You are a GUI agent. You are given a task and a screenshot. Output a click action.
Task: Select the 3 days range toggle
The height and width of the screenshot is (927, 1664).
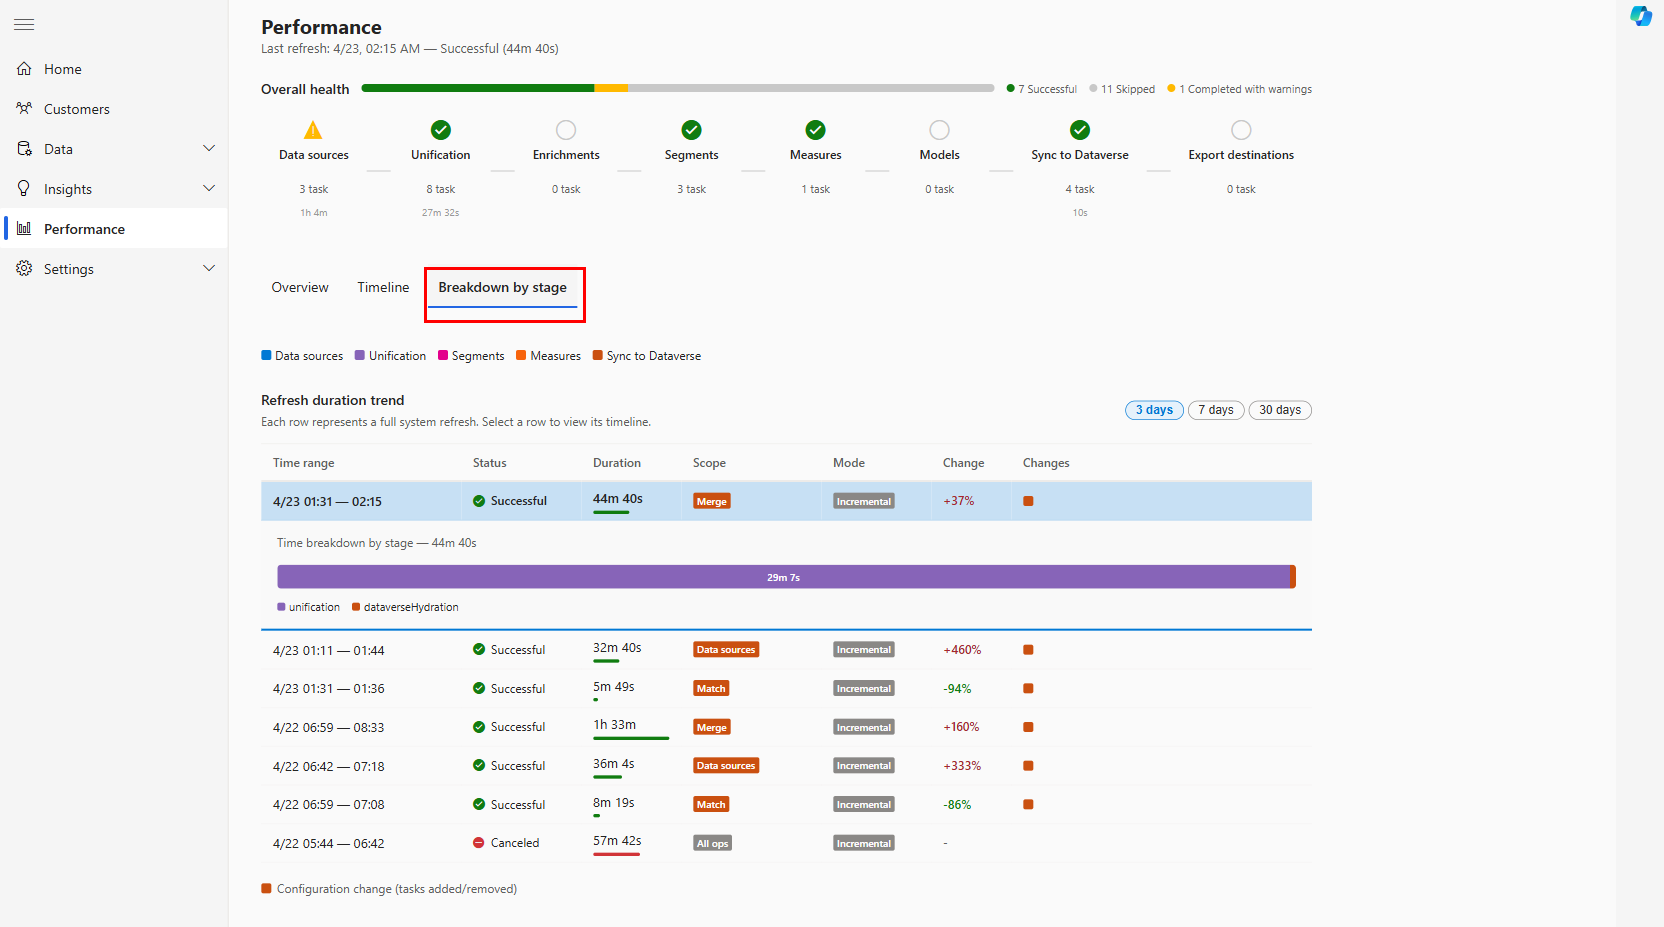[x=1154, y=410]
